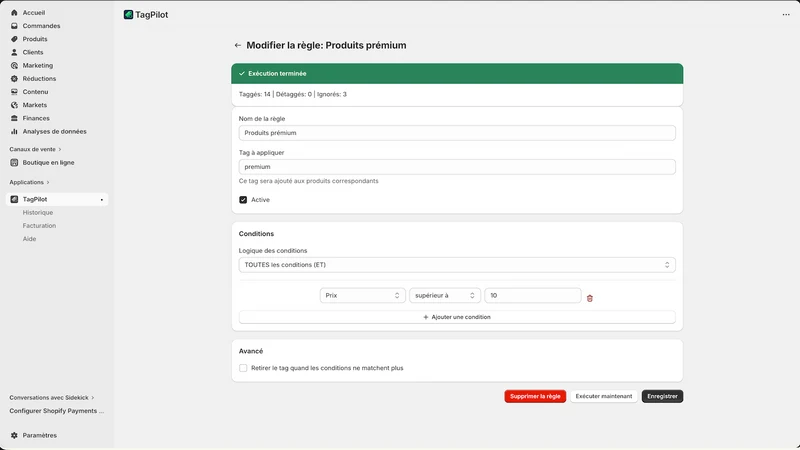Click the Analyses de données chart icon
Screen dimensions: 800x450
pyautogui.click(x=14, y=132)
